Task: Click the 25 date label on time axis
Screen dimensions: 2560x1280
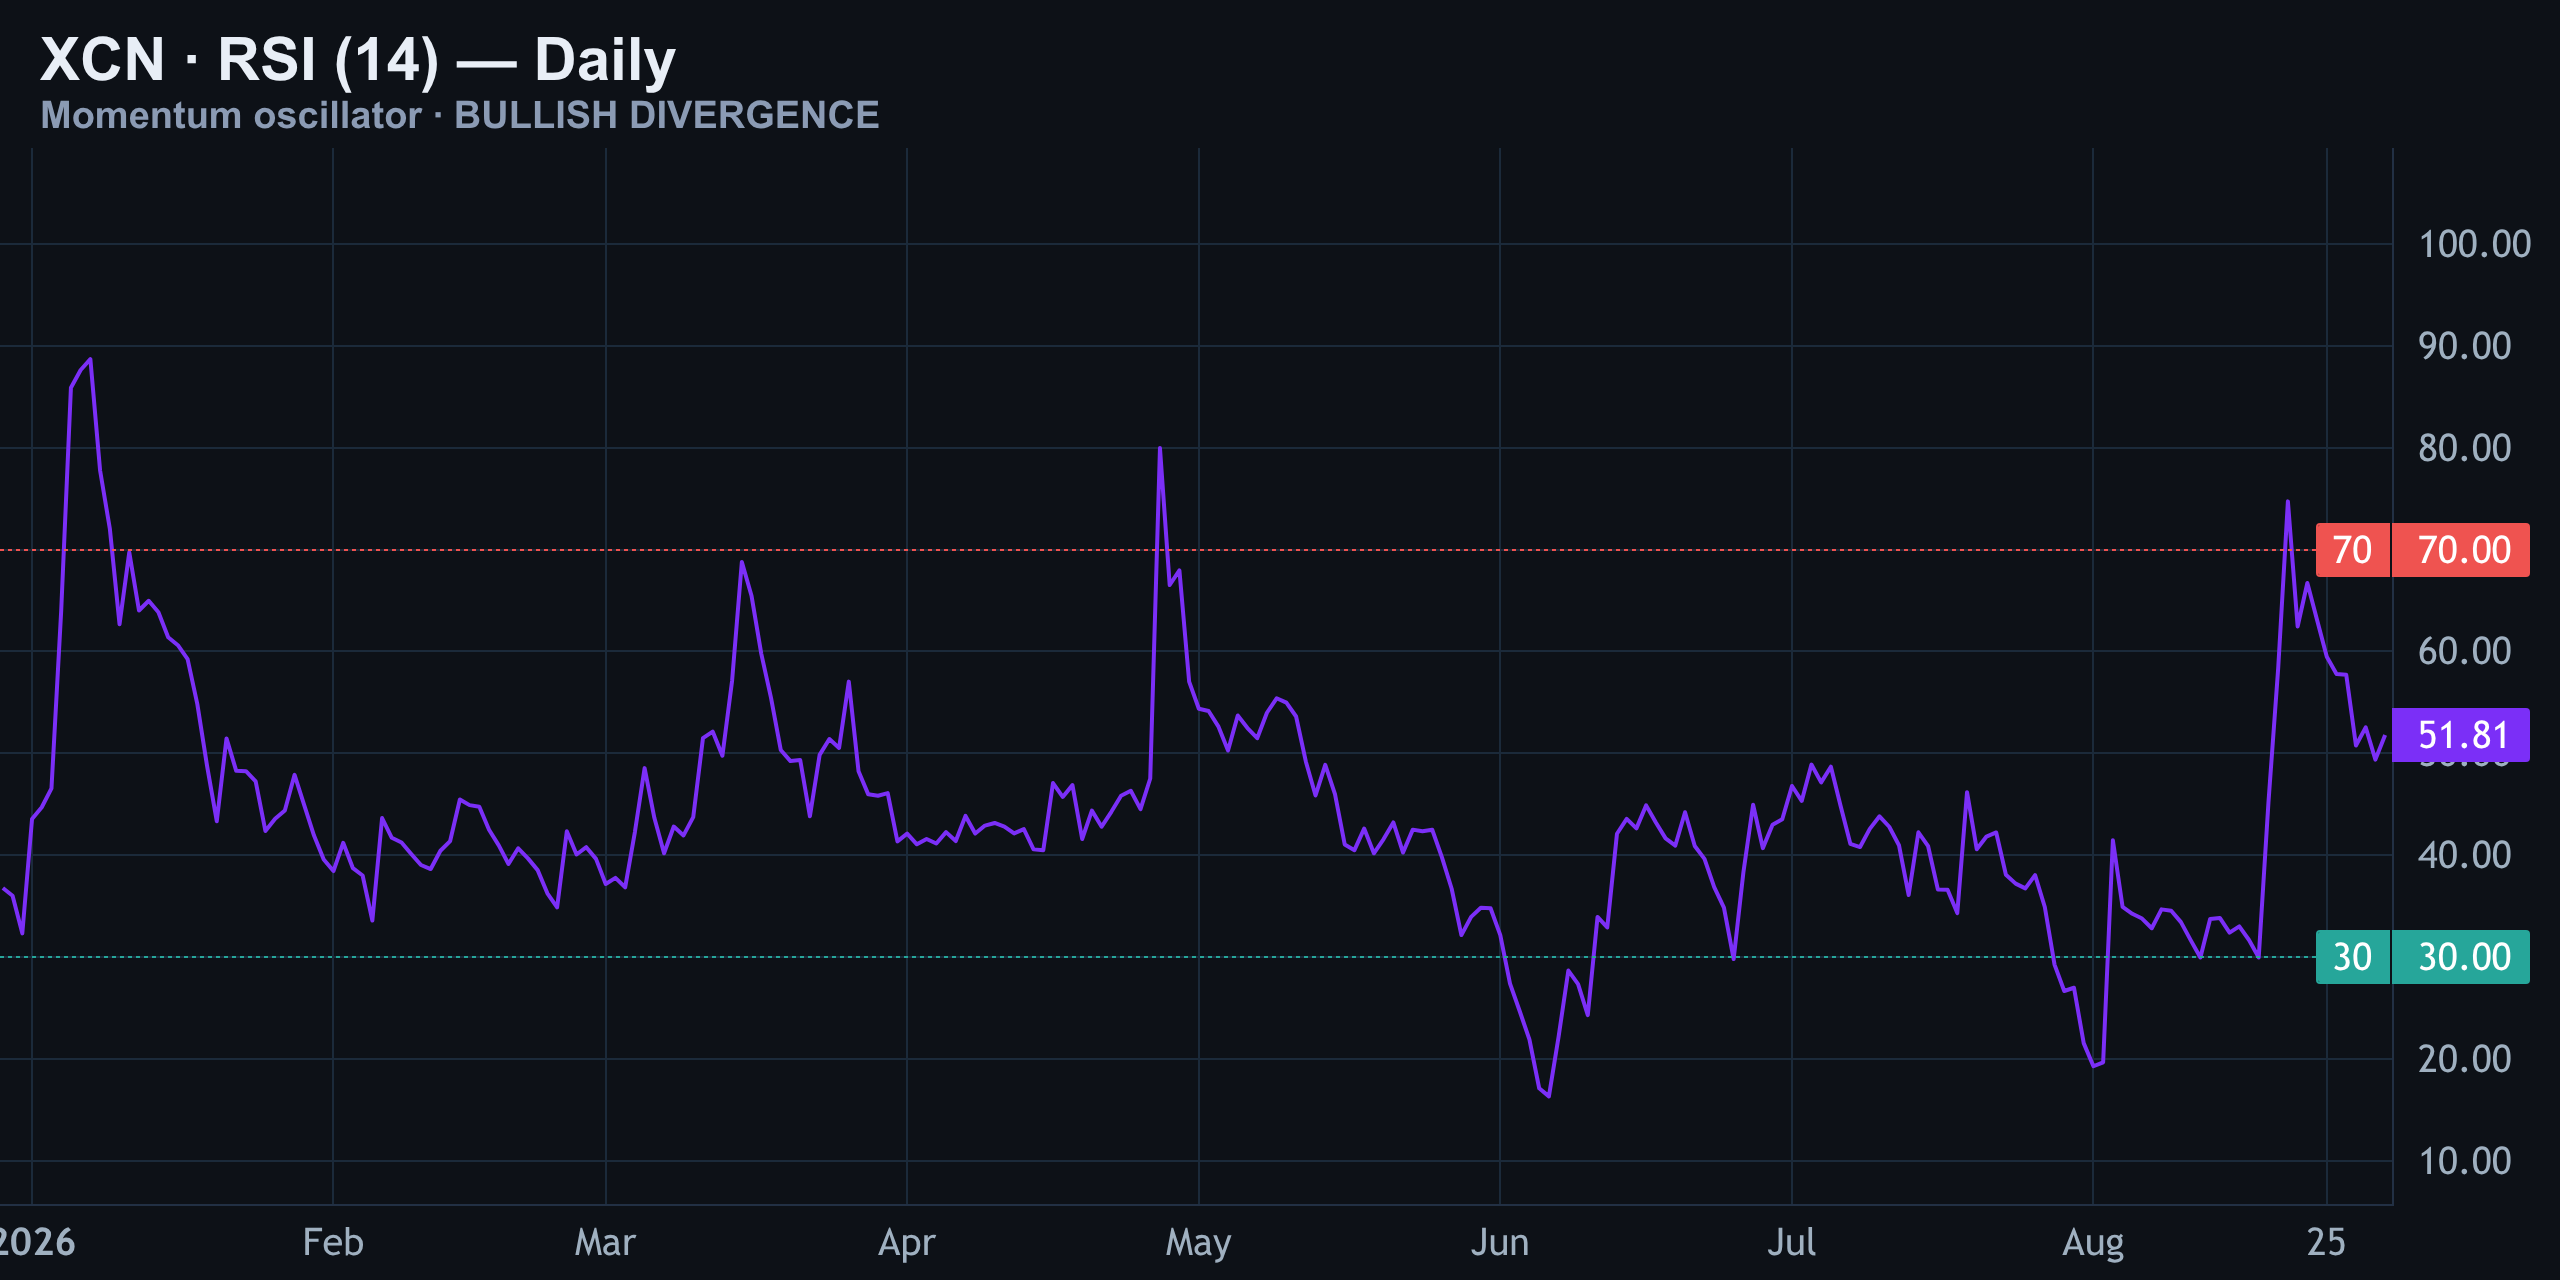Action: 2326,1242
